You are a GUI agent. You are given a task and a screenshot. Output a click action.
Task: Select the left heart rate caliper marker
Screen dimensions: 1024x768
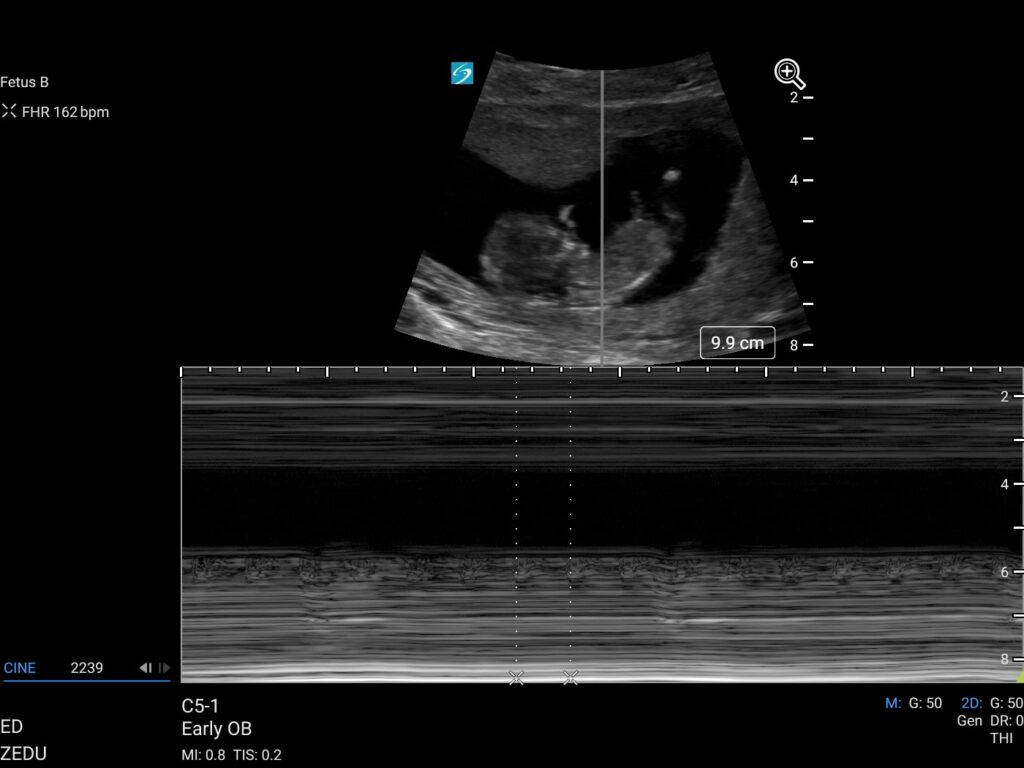tap(516, 678)
